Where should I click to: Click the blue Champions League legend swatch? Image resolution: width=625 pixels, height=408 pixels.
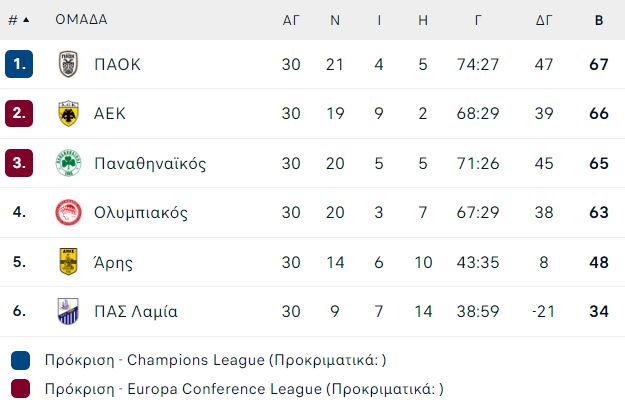[x=20, y=360]
